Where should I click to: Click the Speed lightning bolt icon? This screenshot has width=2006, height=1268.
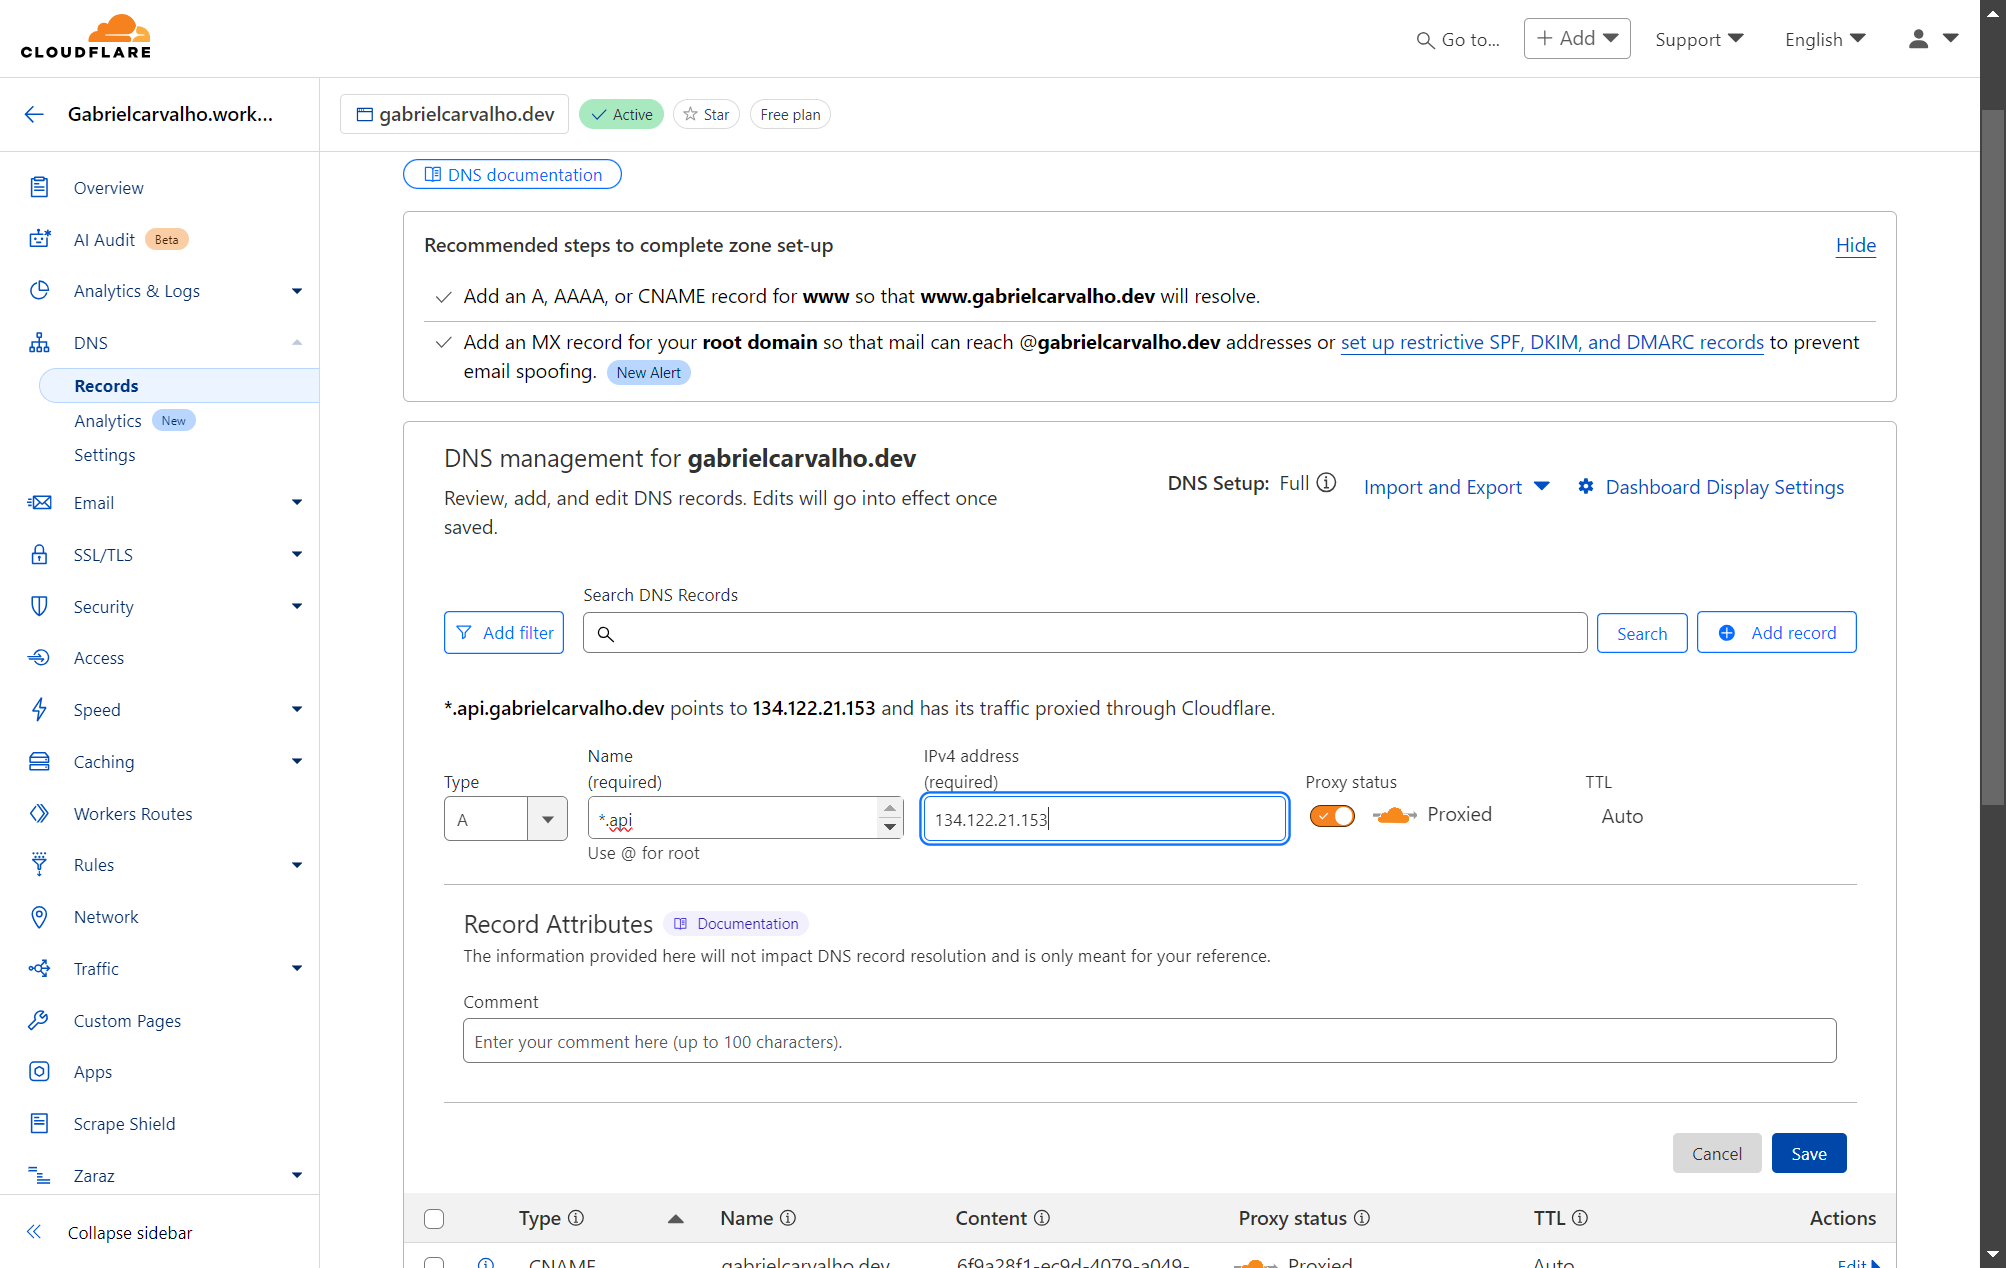pyautogui.click(x=39, y=709)
